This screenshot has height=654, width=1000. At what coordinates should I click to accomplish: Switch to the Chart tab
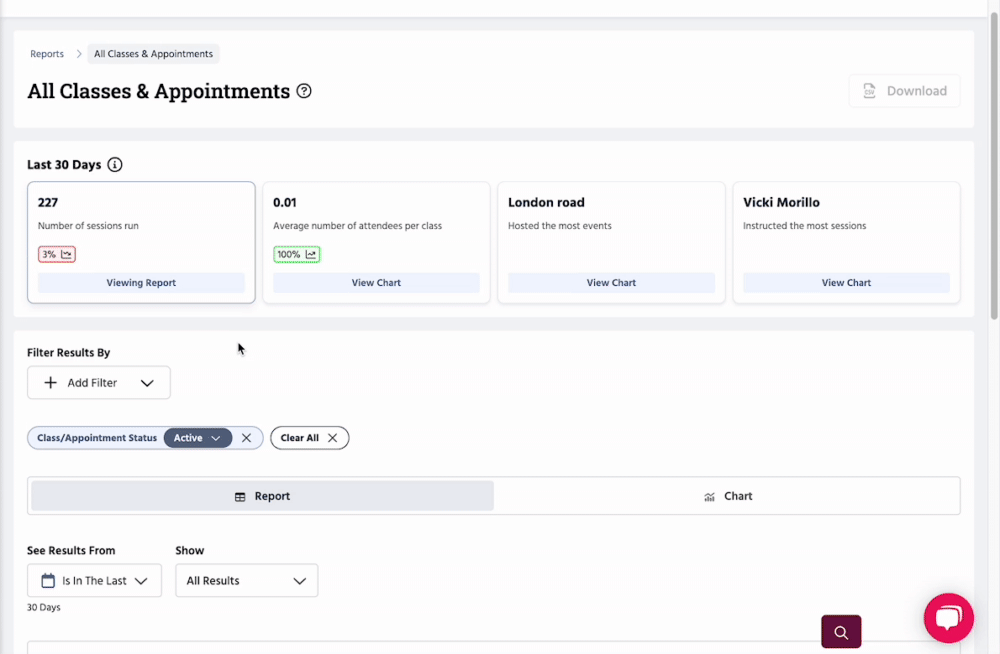point(727,496)
